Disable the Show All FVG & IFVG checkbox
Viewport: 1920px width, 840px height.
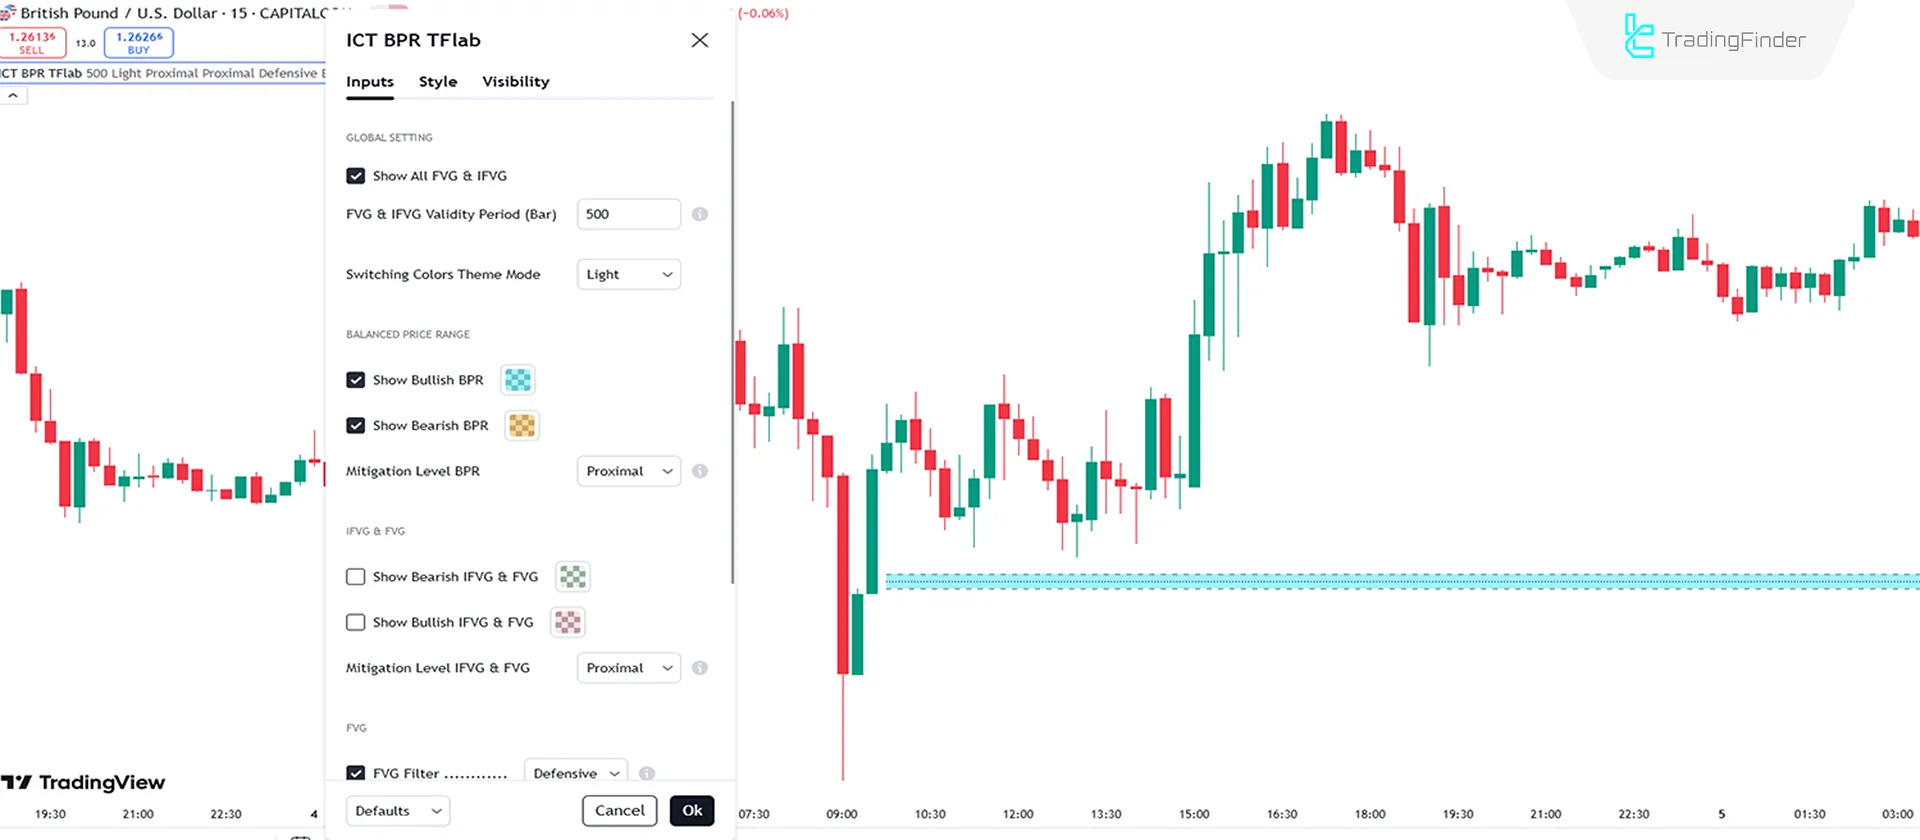coord(355,175)
